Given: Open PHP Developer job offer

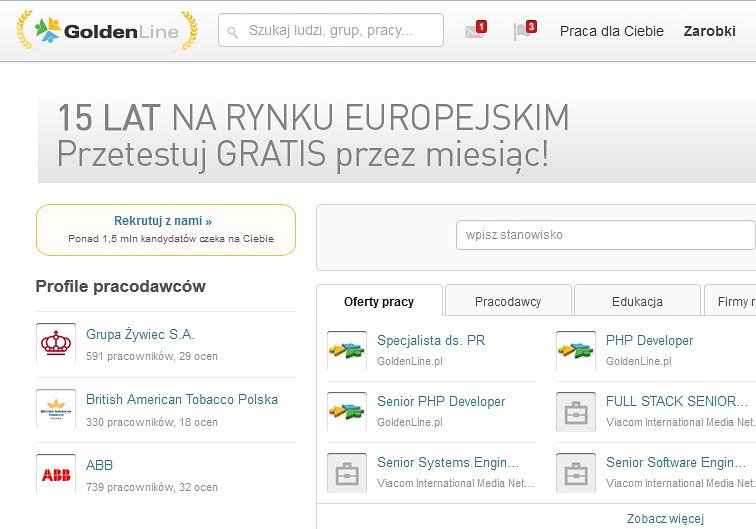Looking at the screenshot, I should coord(649,340).
